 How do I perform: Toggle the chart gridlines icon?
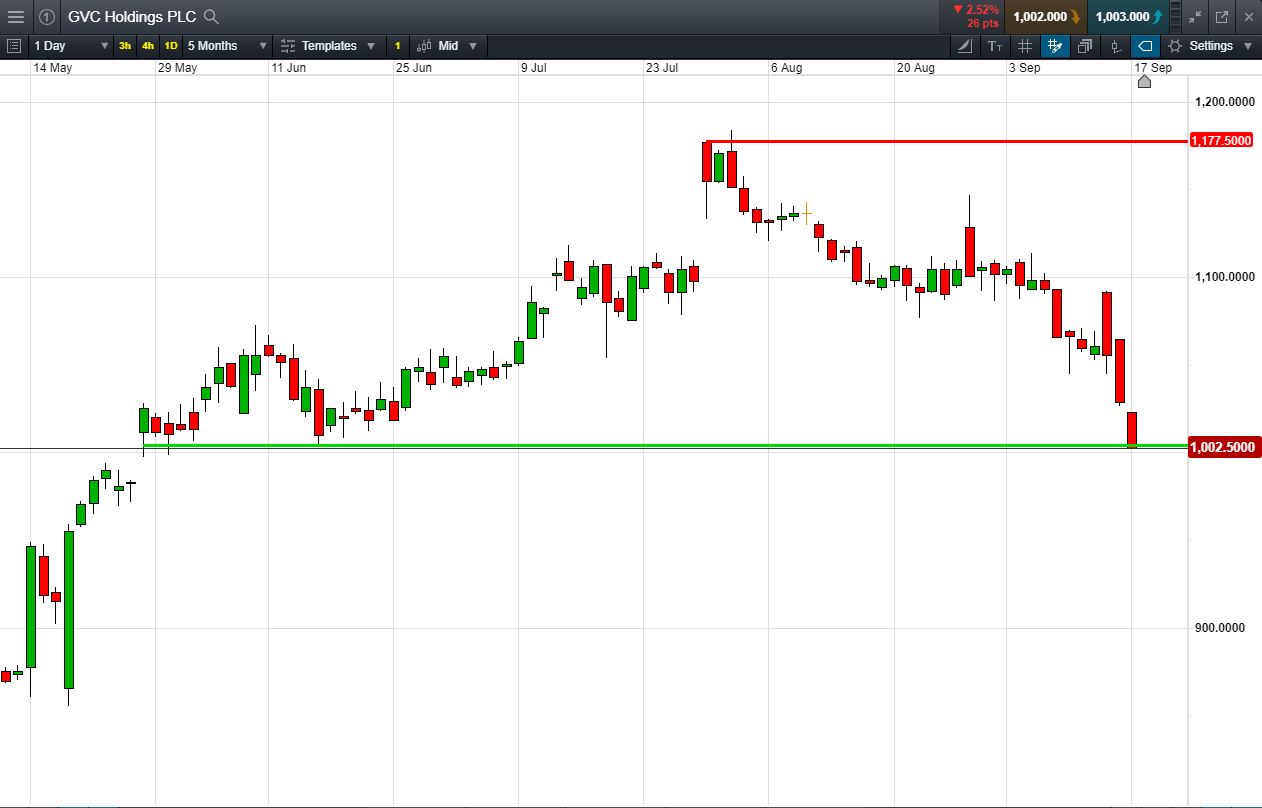(1025, 46)
